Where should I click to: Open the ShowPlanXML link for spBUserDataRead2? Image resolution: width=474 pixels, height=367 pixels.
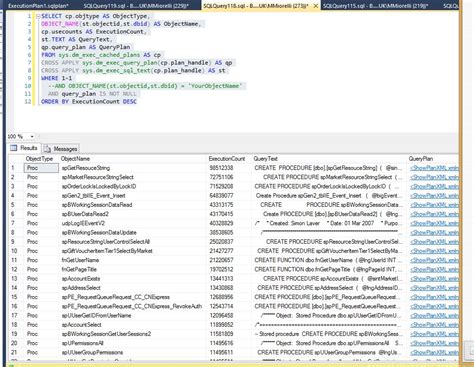(x=434, y=214)
